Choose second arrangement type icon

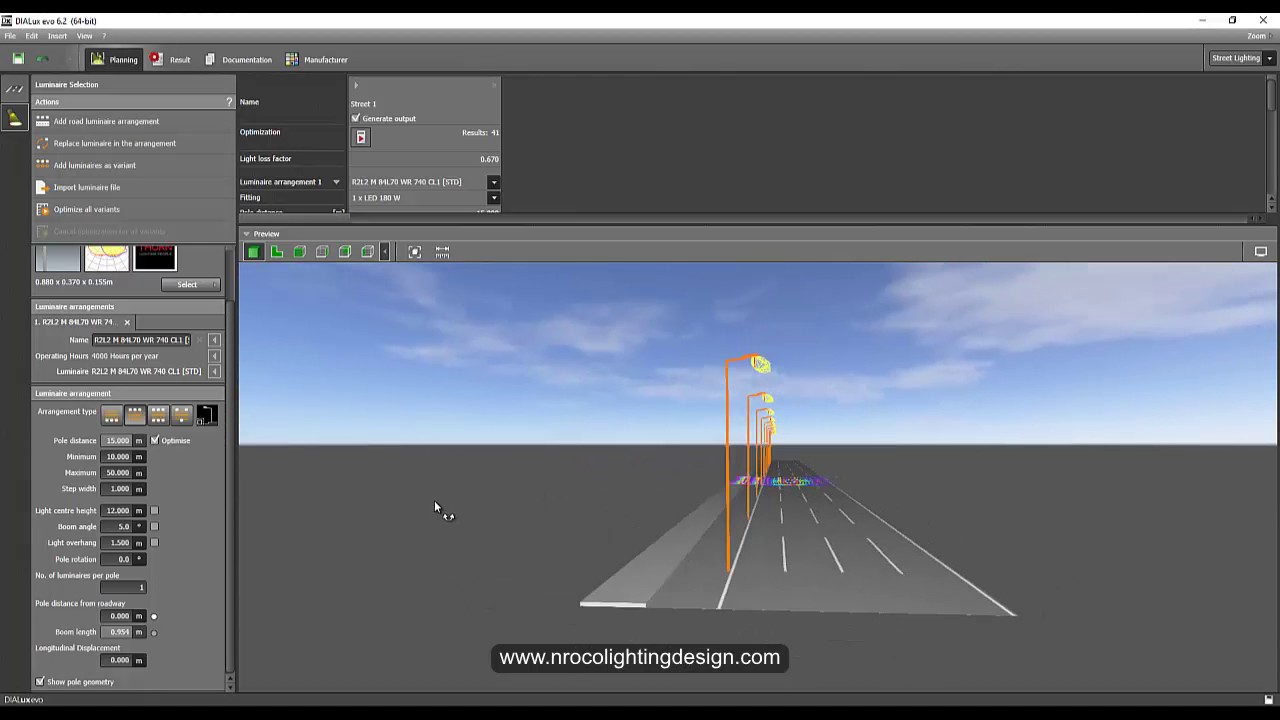coord(134,415)
